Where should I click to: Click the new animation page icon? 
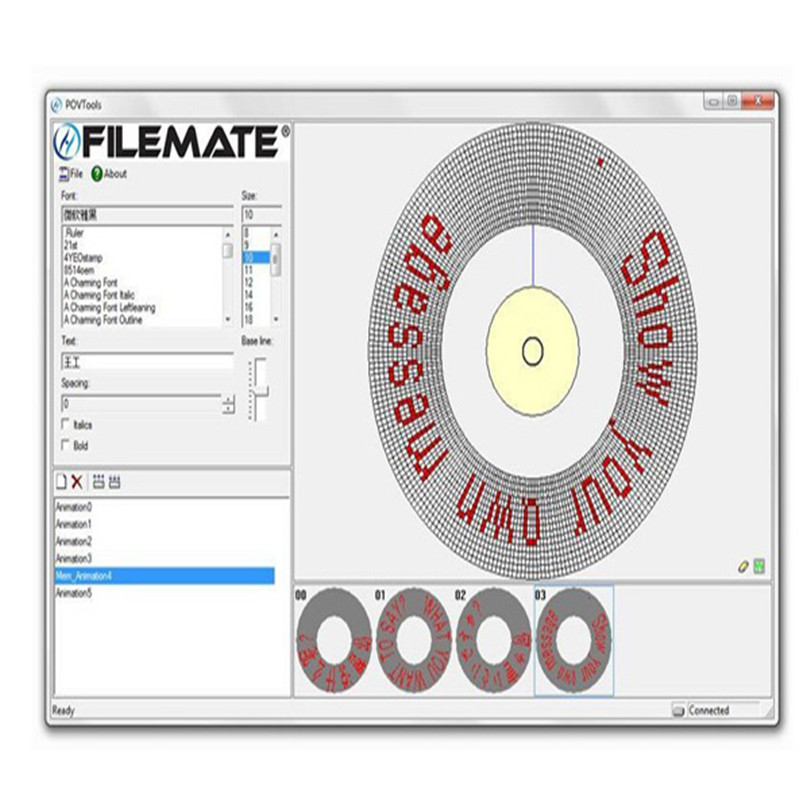coord(61,482)
